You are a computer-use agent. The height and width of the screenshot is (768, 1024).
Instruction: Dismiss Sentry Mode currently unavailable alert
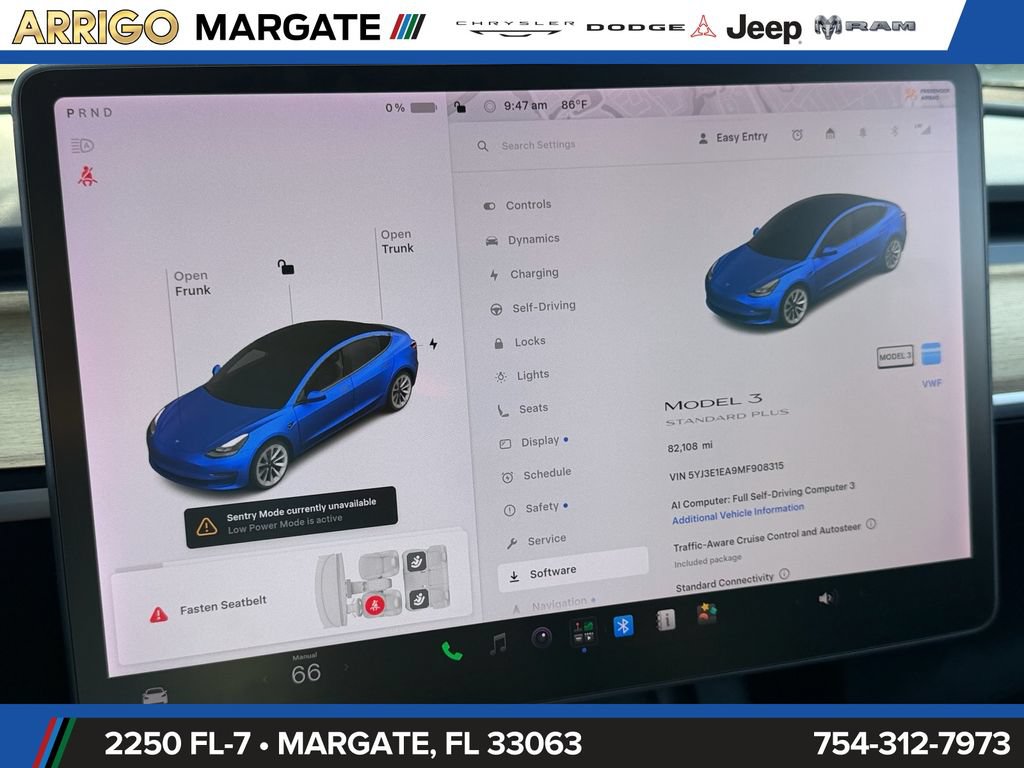tap(291, 517)
